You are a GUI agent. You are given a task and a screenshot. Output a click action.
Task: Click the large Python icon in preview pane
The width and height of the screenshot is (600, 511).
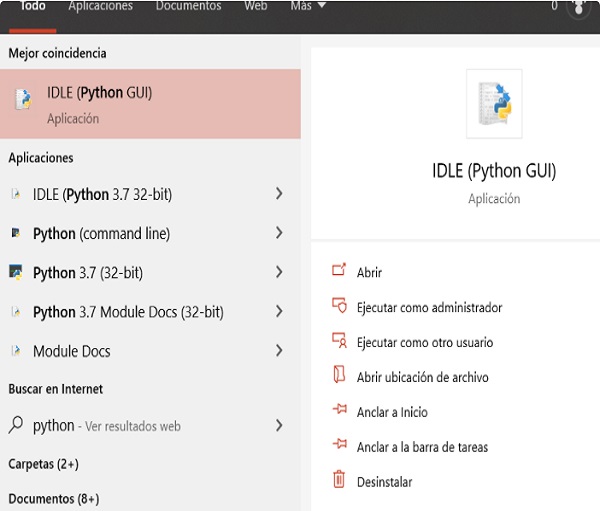pyautogui.click(x=494, y=104)
